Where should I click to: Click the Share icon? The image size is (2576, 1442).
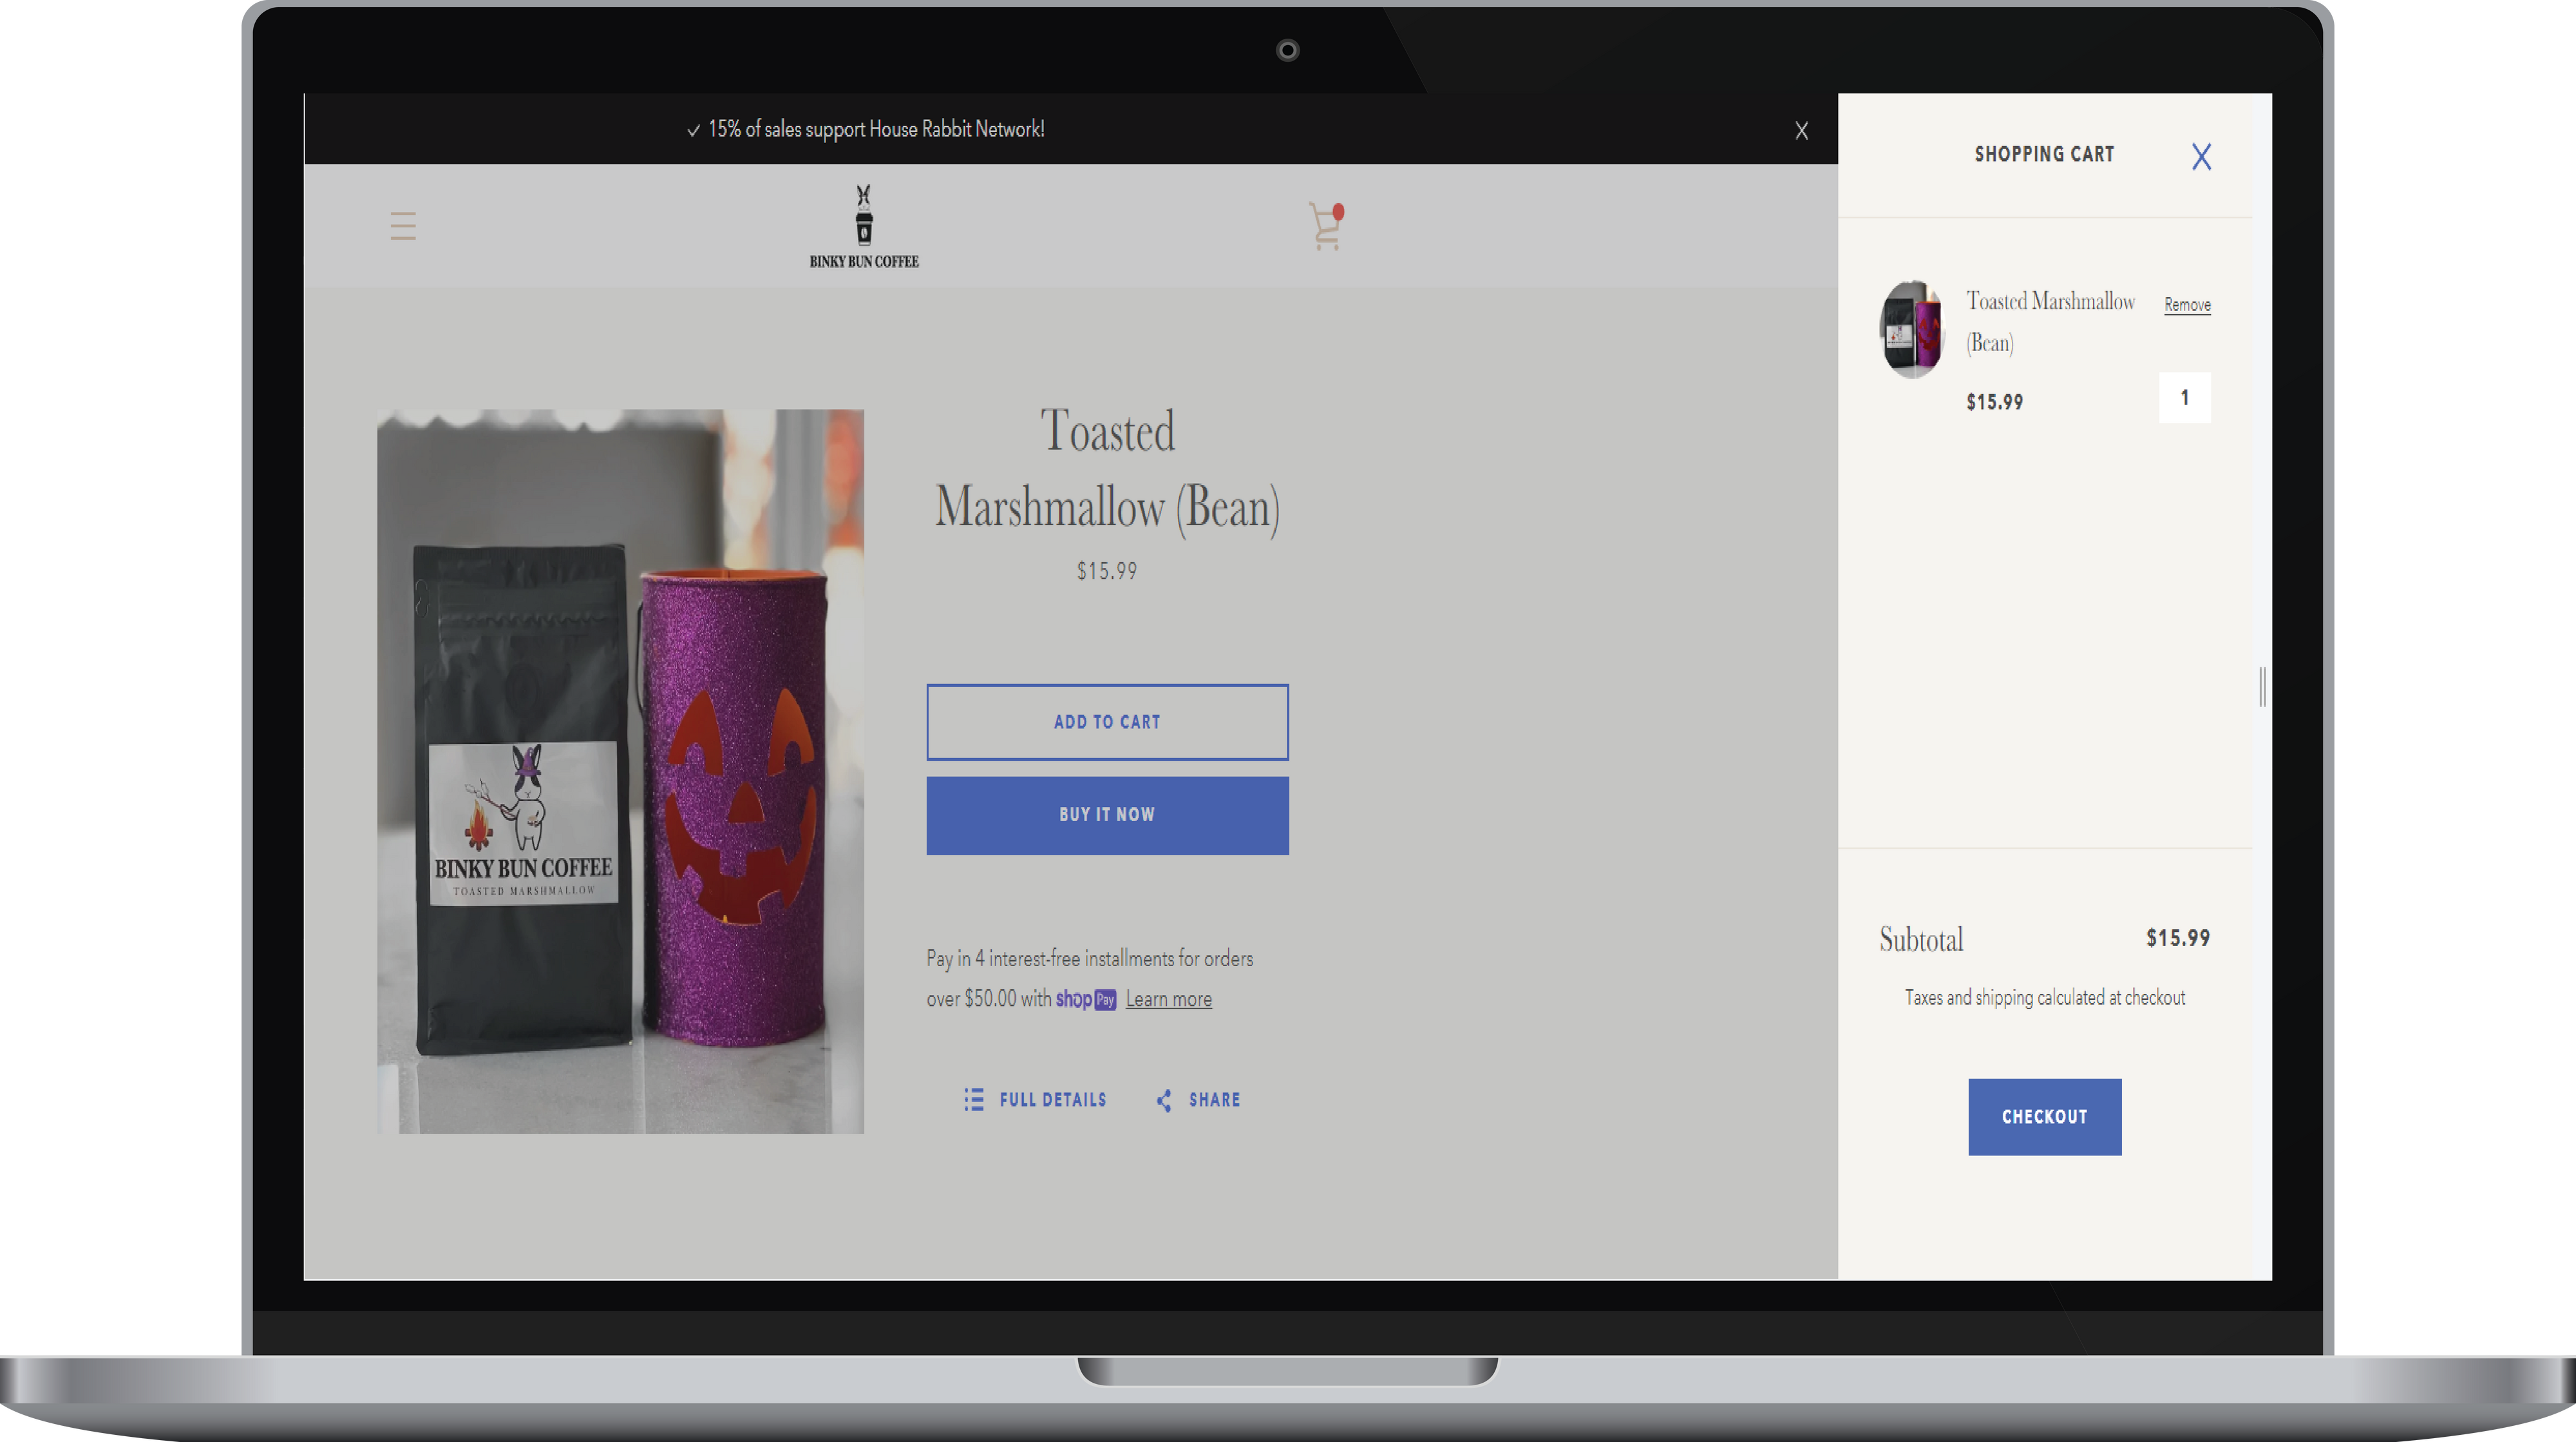click(x=1164, y=1100)
